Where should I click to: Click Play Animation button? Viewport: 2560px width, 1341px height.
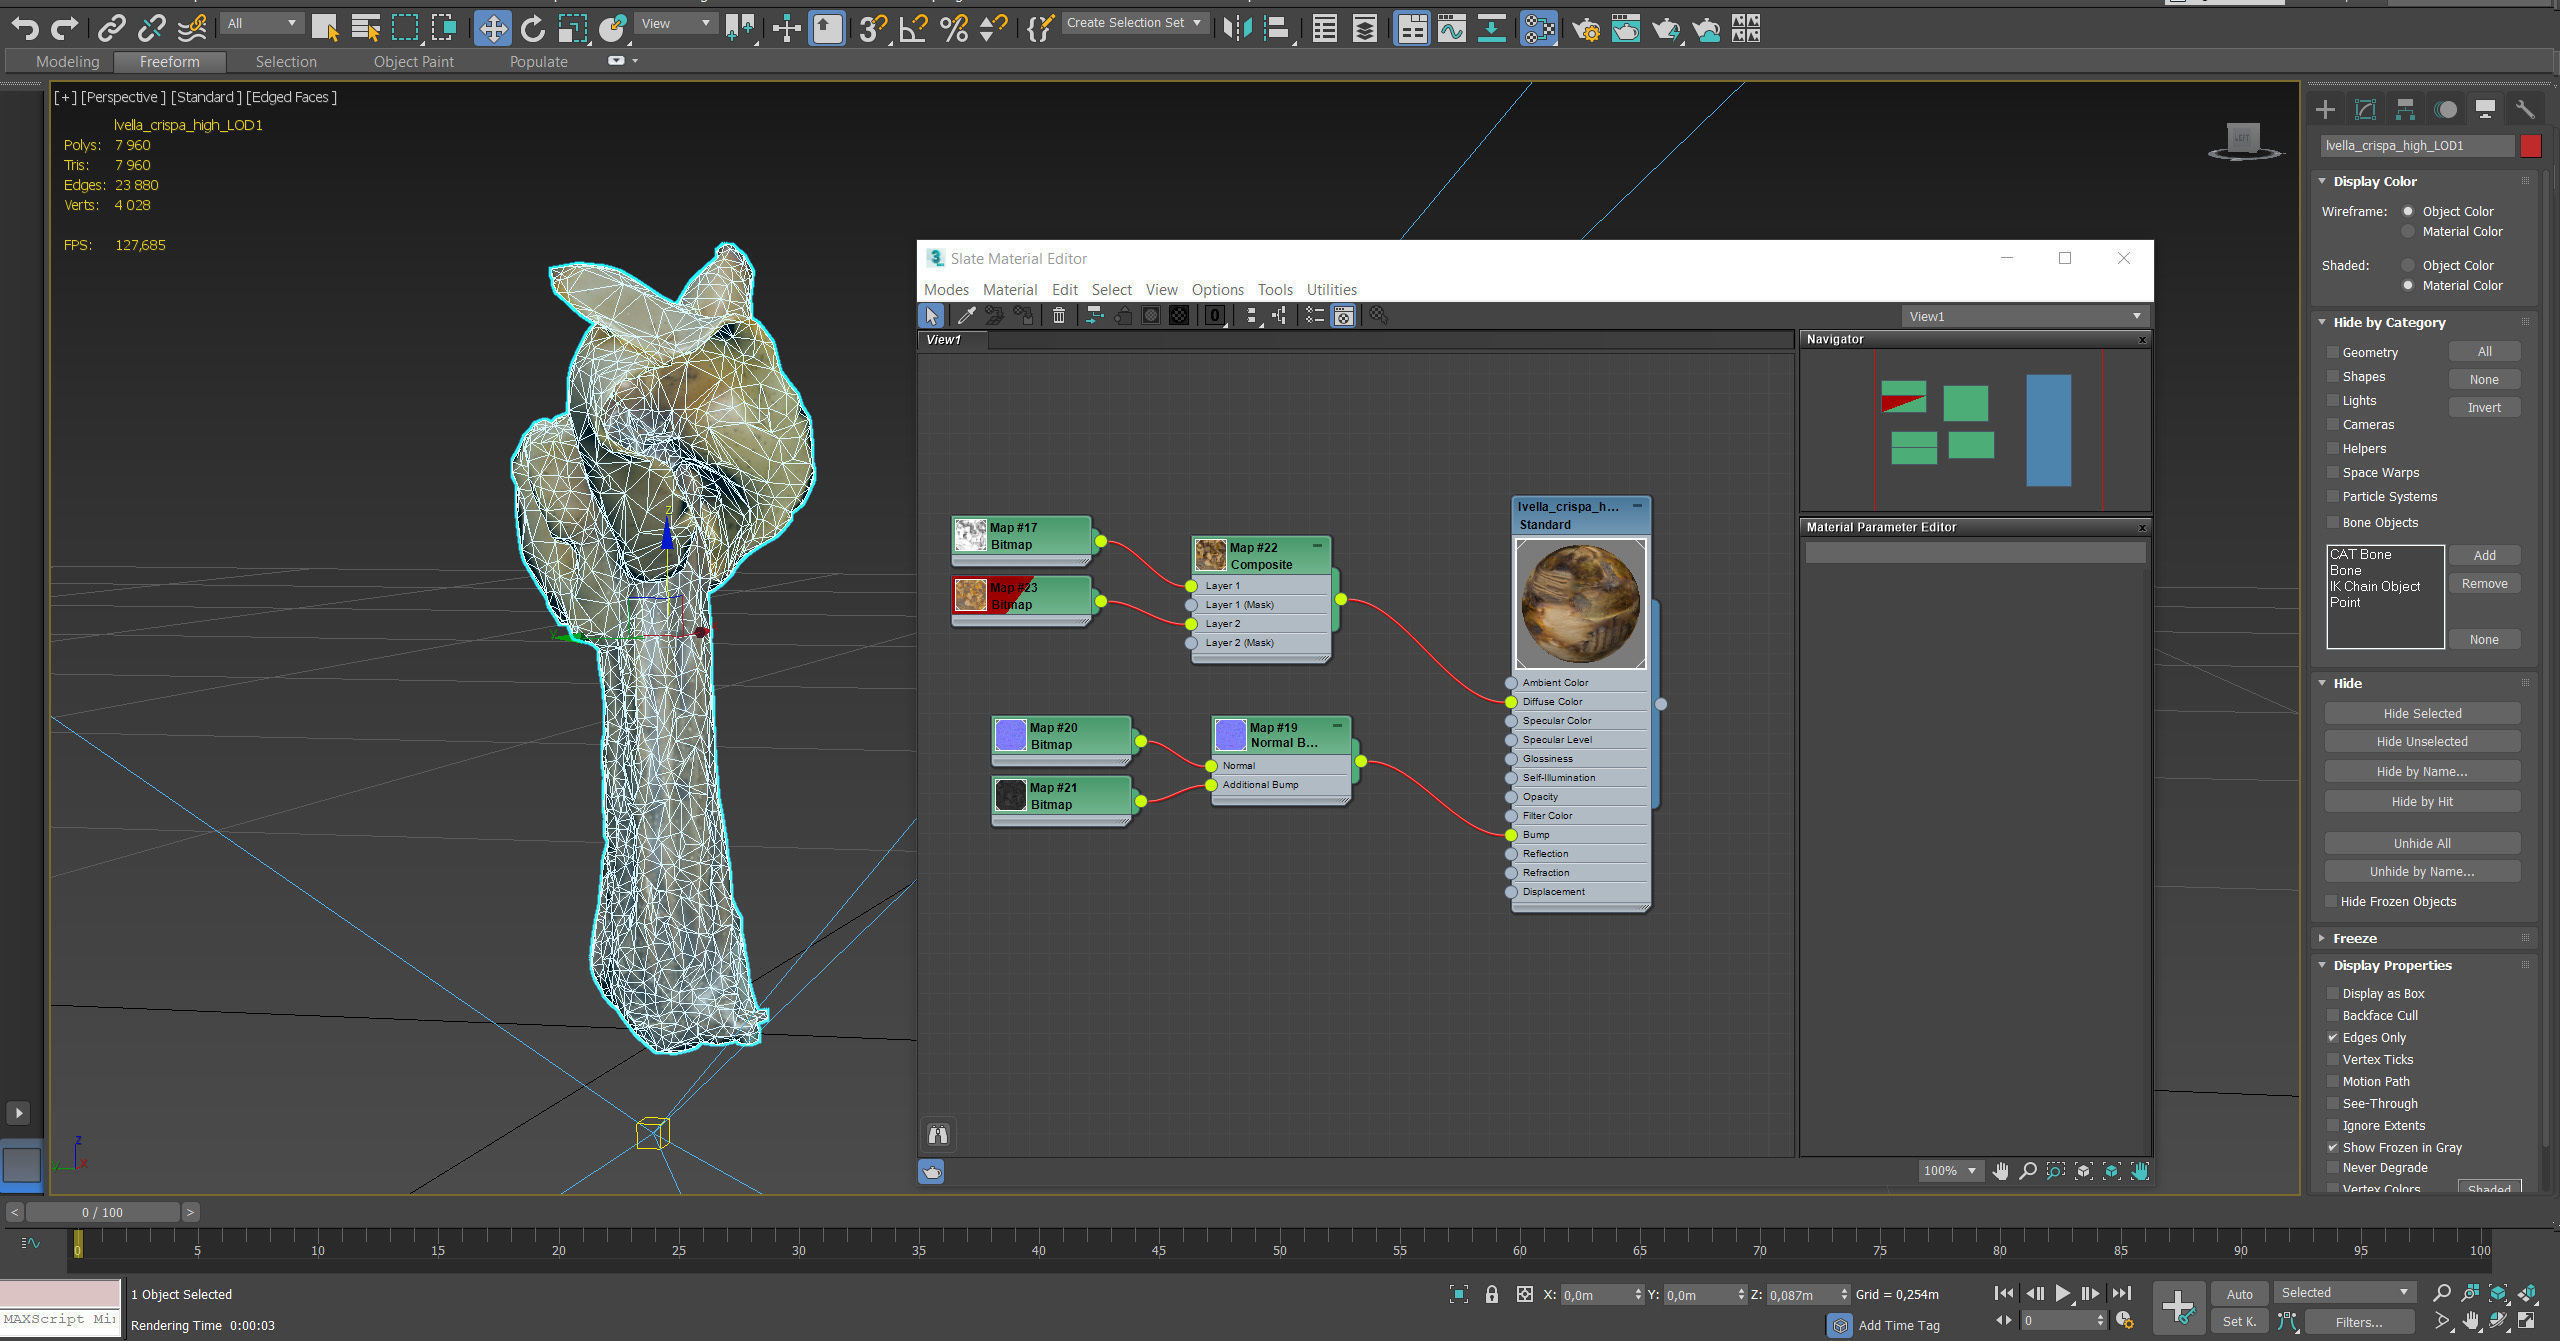point(2062,1293)
